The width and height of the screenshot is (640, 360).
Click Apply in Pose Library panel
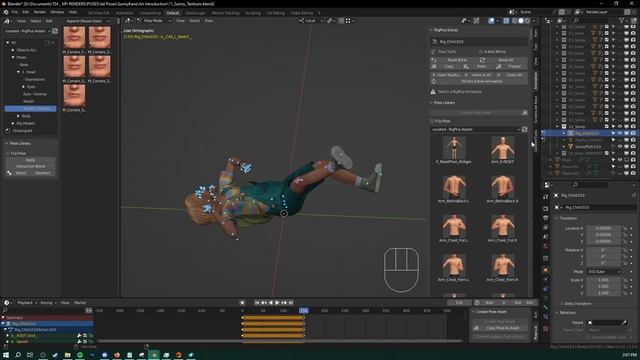31,160
